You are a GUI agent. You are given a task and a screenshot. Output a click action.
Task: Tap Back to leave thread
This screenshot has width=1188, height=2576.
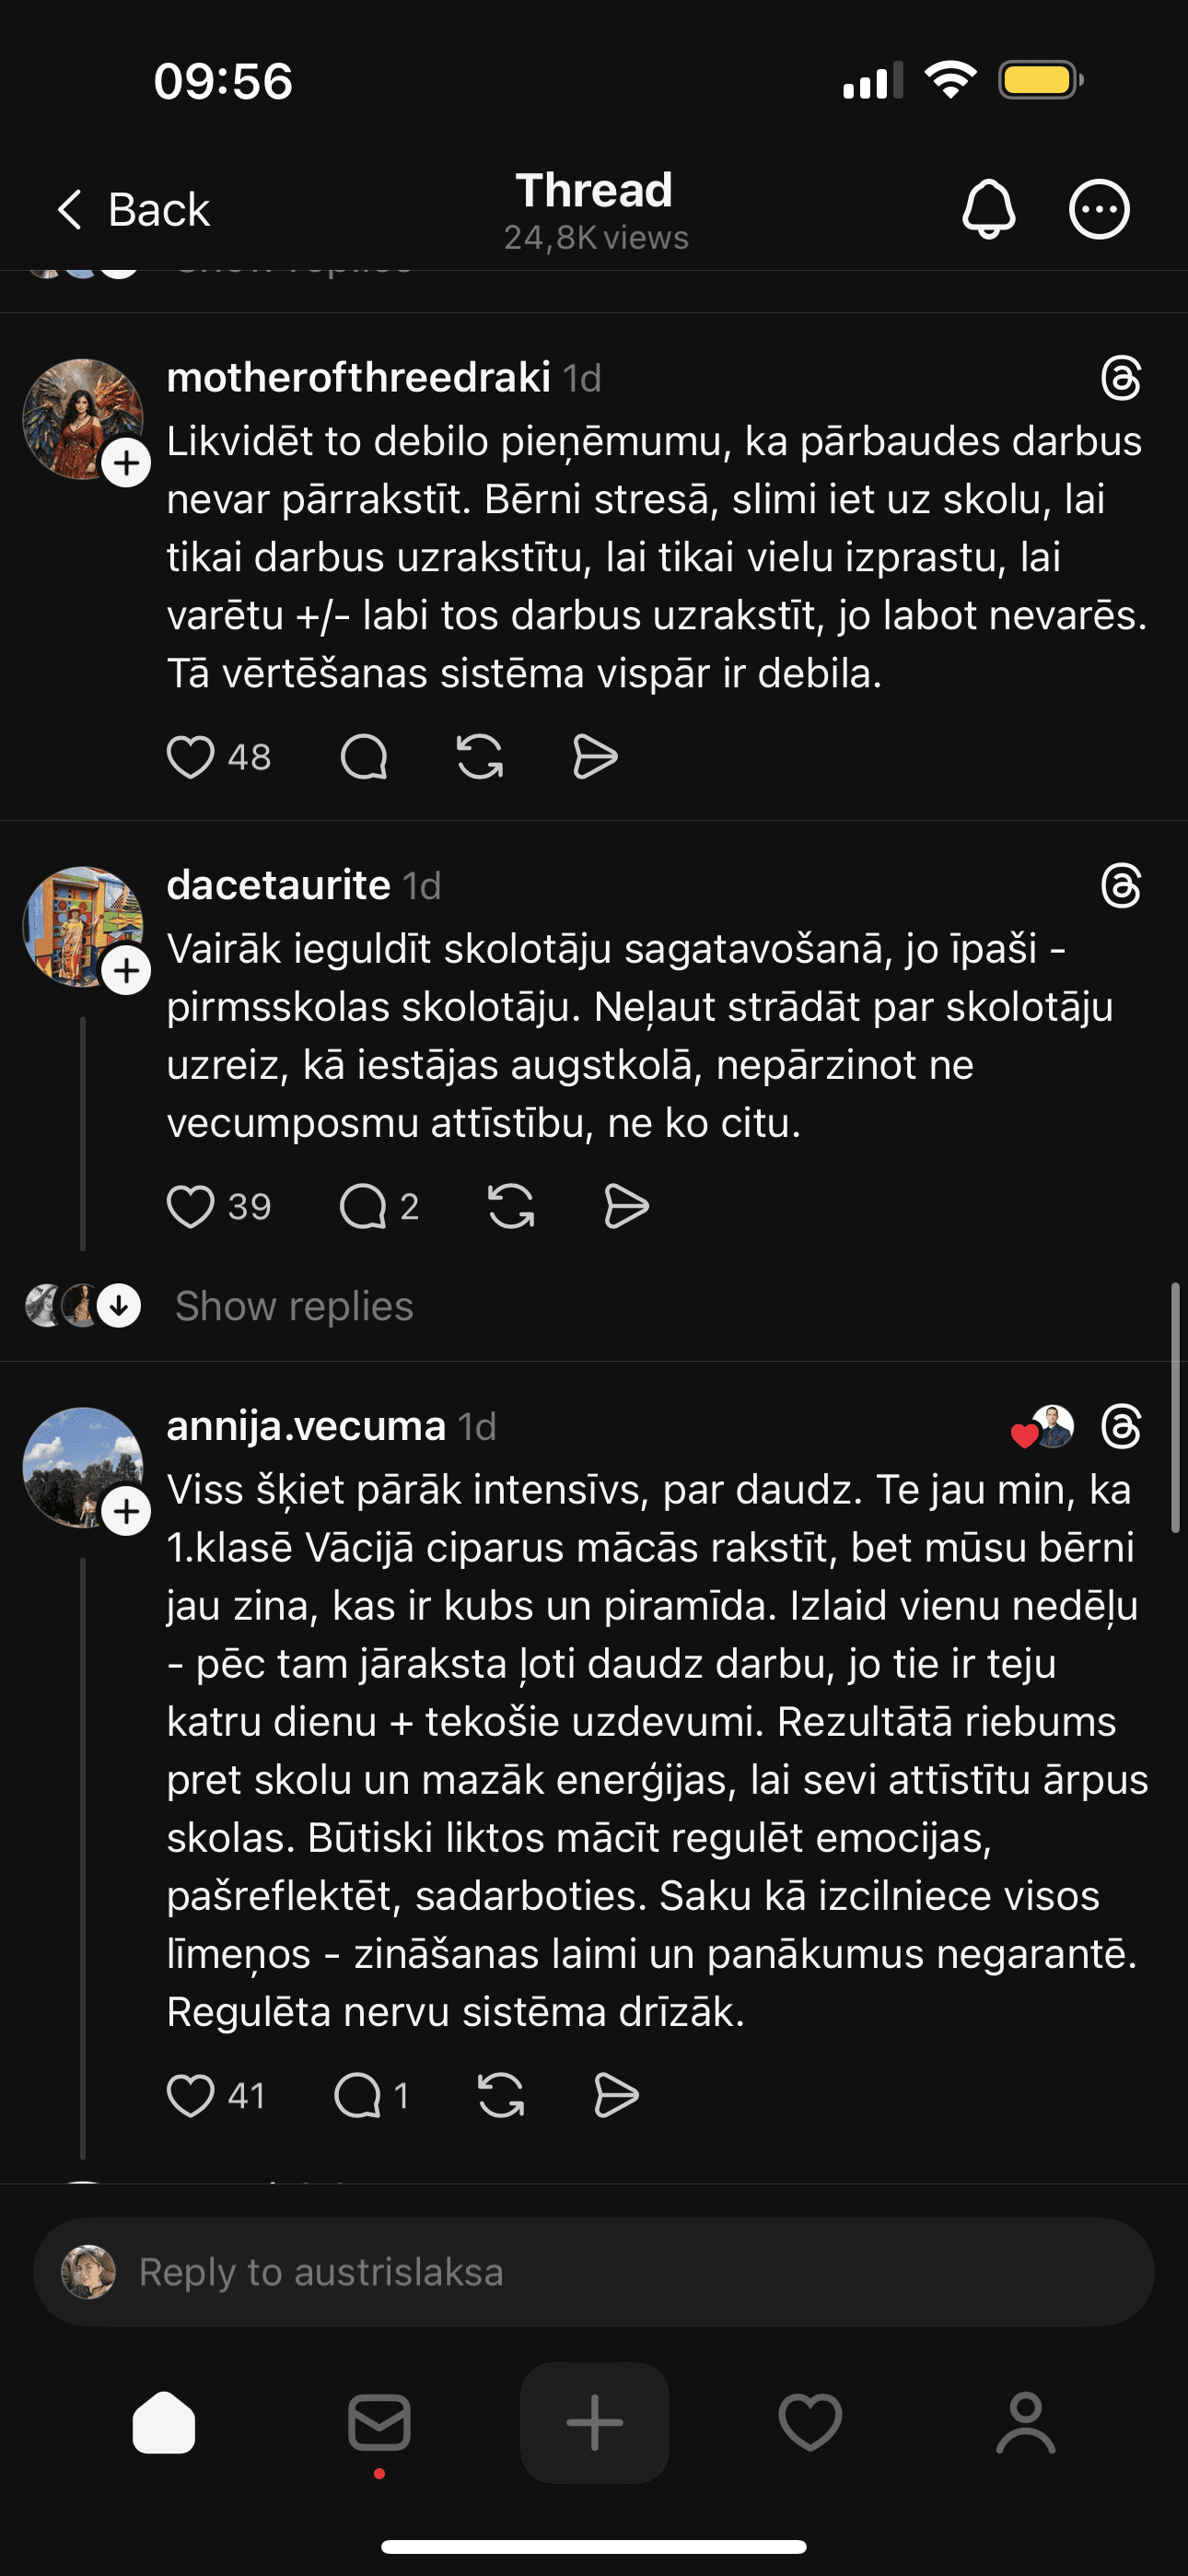point(133,210)
